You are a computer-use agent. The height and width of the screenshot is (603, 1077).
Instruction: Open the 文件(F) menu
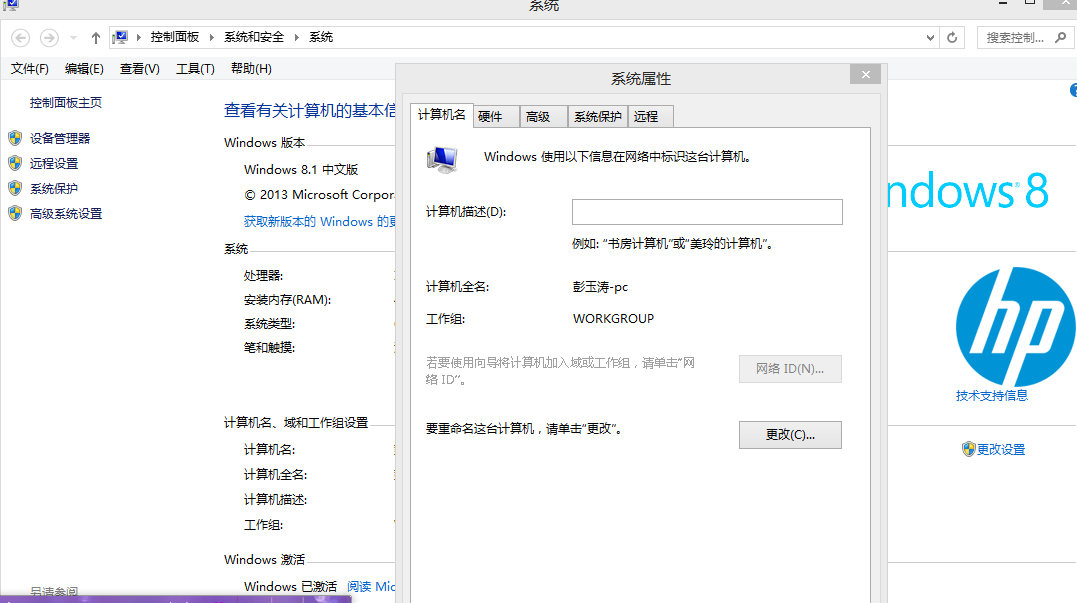pyautogui.click(x=30, y=69)
